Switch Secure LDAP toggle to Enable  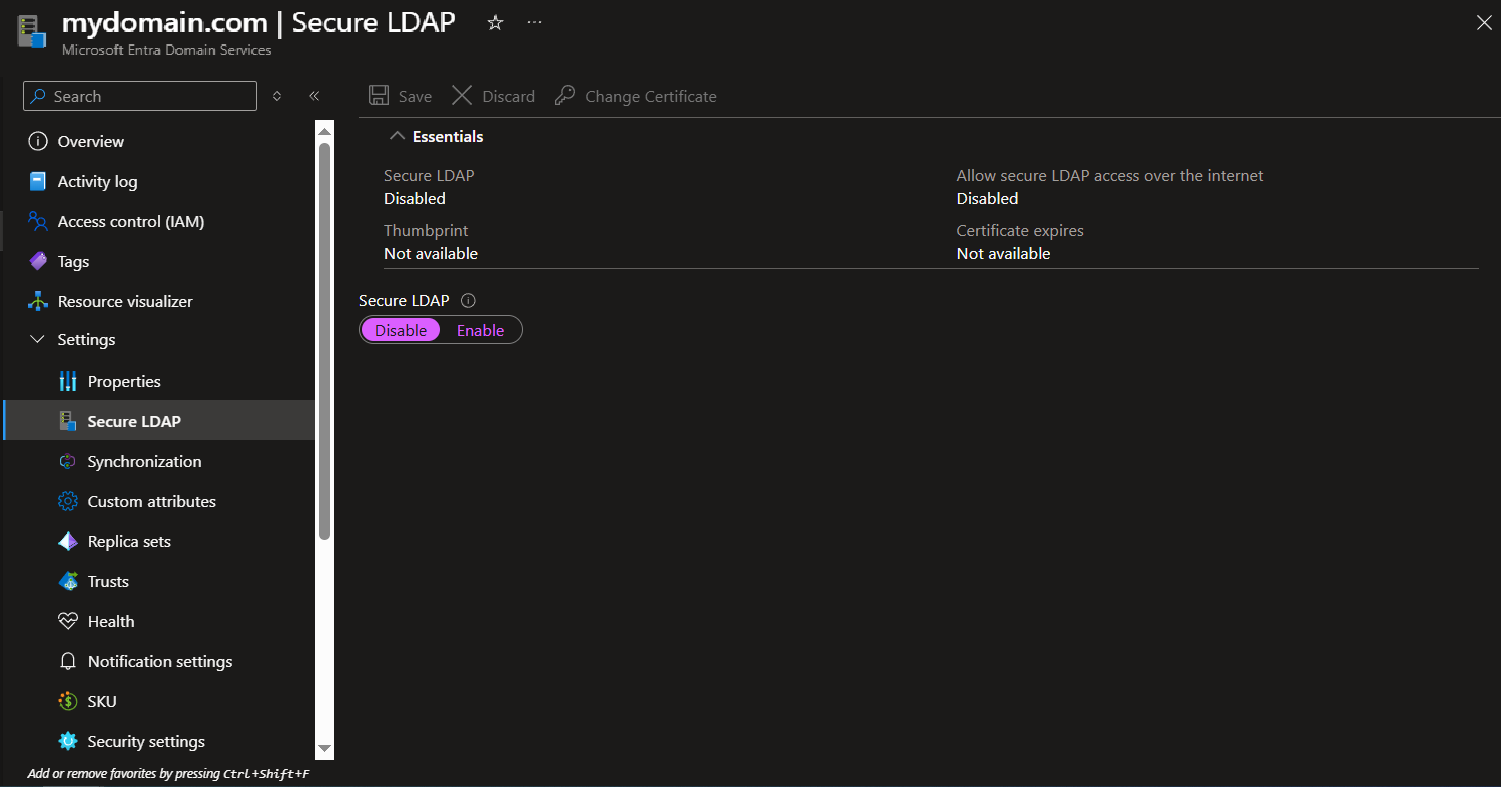coord(480,331)
